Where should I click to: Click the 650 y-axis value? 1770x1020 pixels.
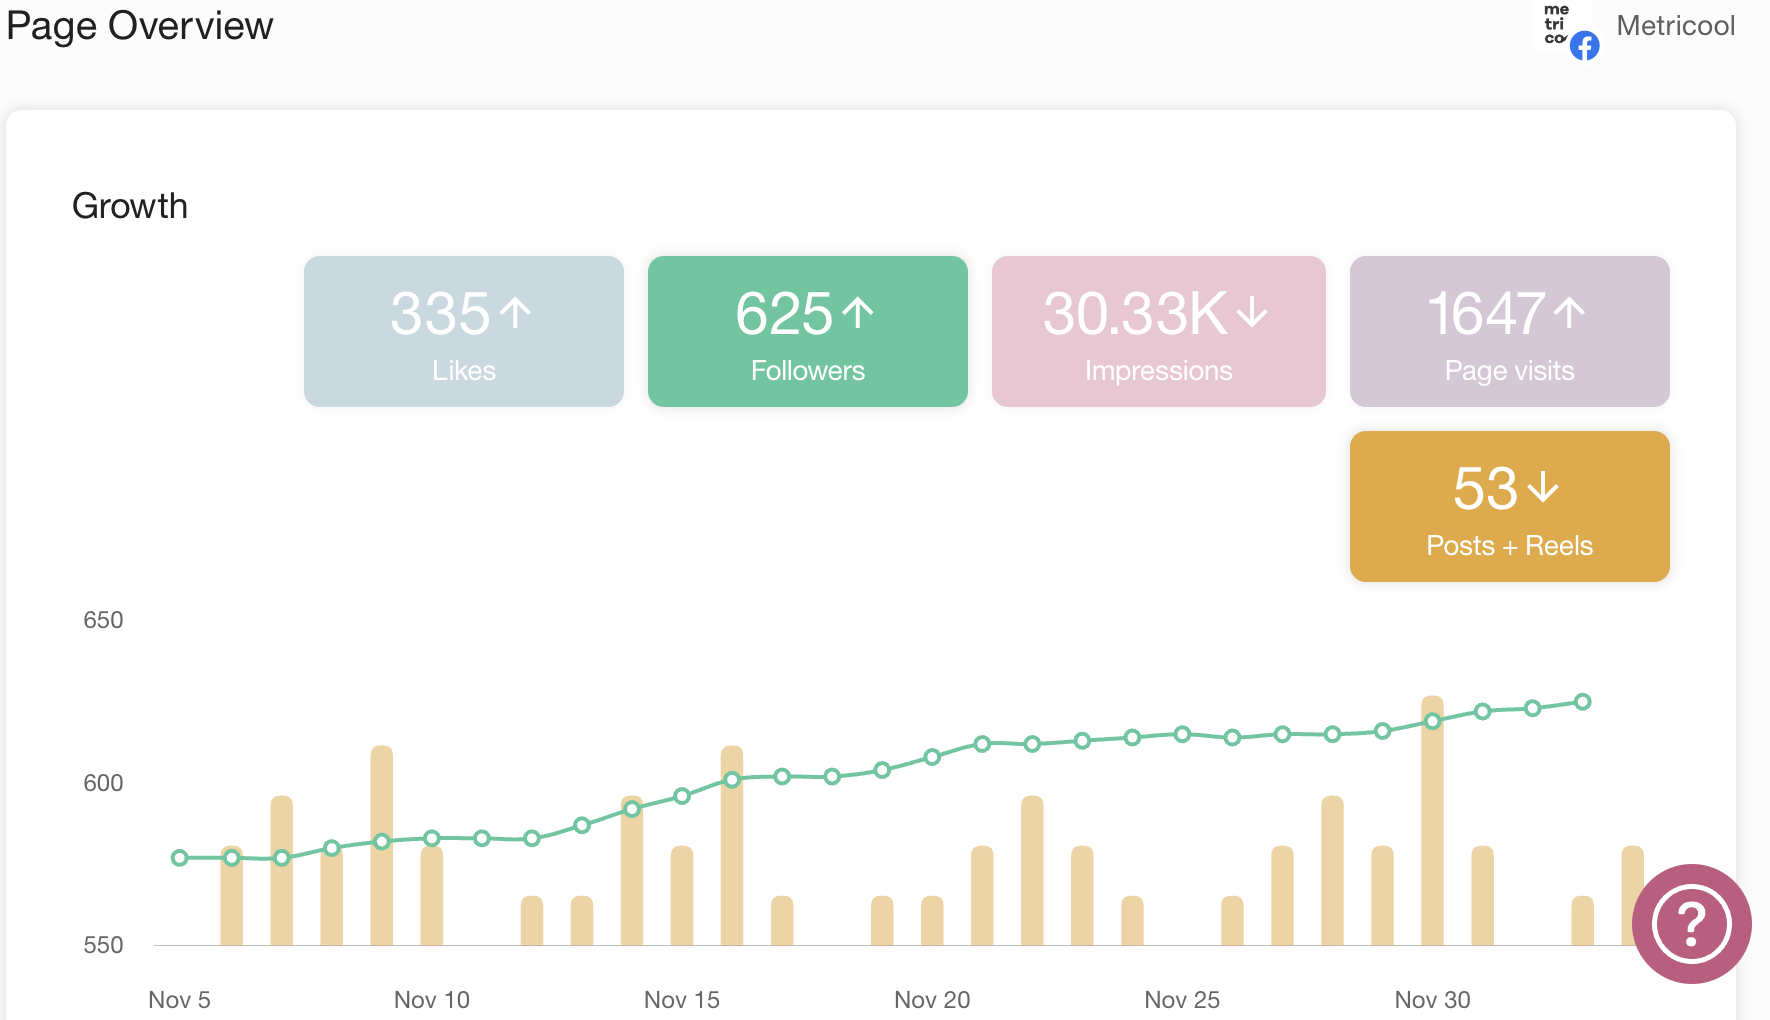[x=103, y=620]
